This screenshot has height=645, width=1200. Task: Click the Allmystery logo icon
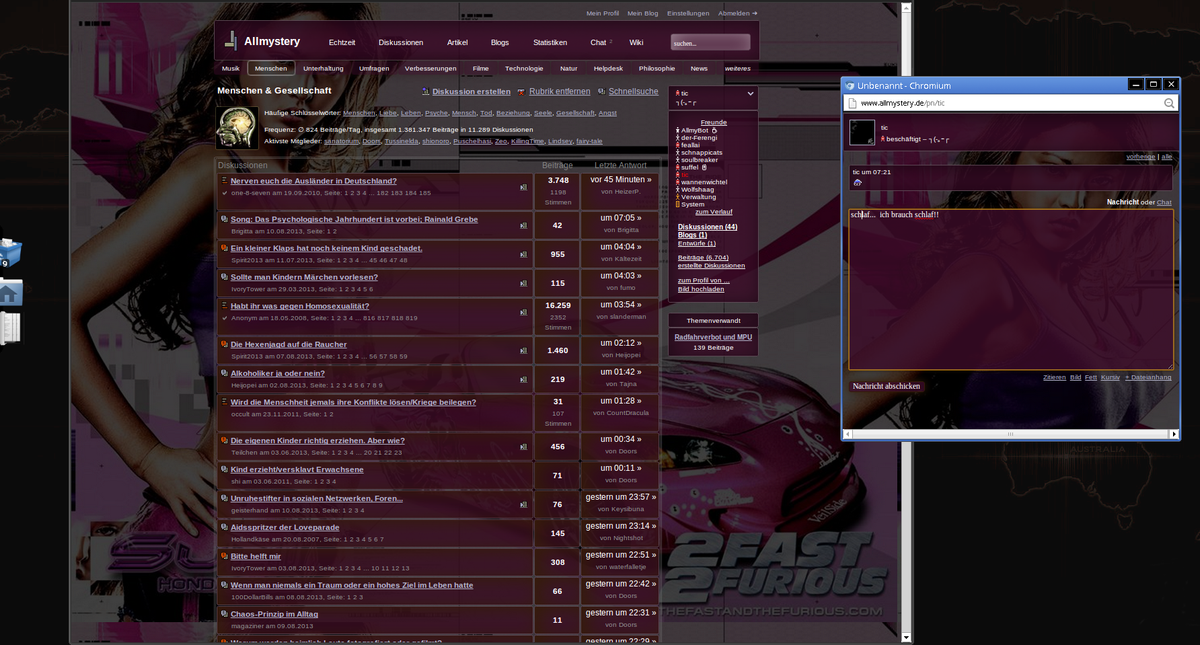230,41
